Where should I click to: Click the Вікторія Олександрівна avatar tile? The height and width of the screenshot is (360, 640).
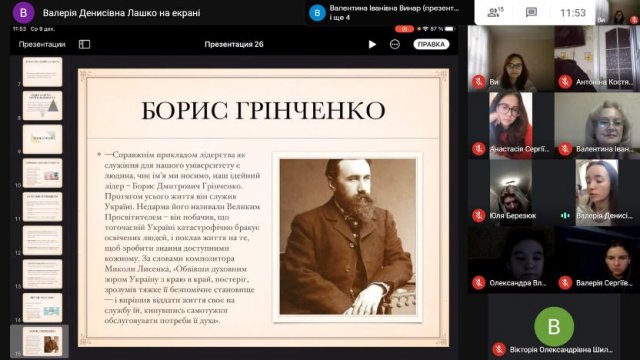click(x=554, y=327)
